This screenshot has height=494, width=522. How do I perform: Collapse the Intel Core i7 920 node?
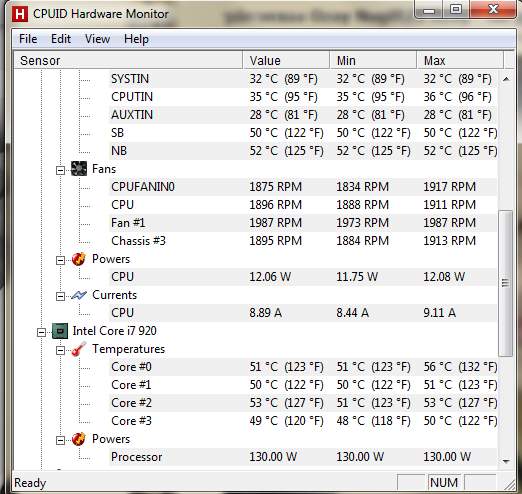[x=41, y=333]
